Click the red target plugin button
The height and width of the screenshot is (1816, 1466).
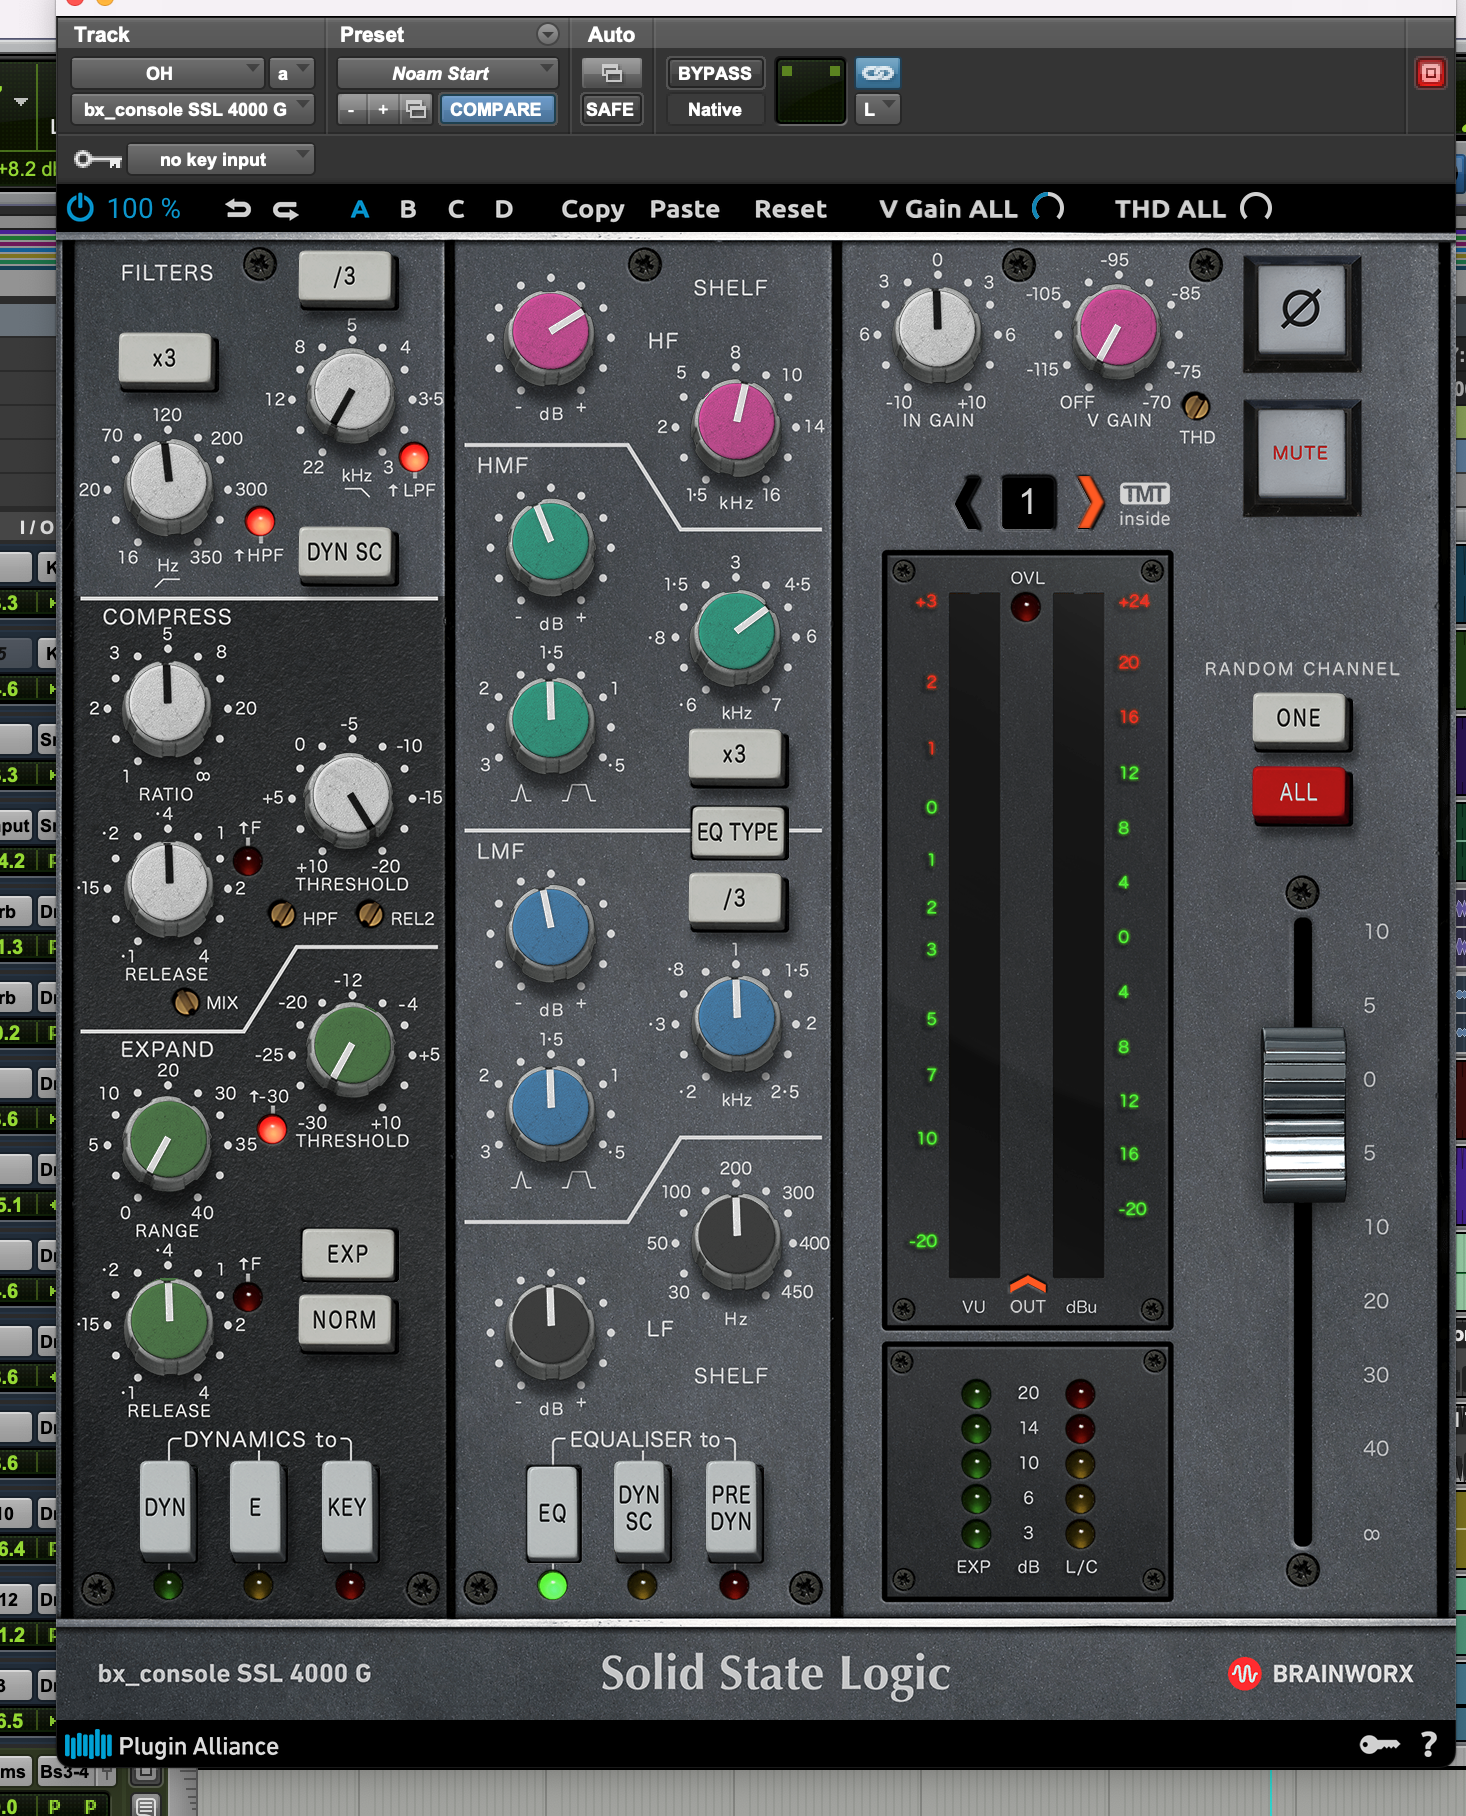1430,73
